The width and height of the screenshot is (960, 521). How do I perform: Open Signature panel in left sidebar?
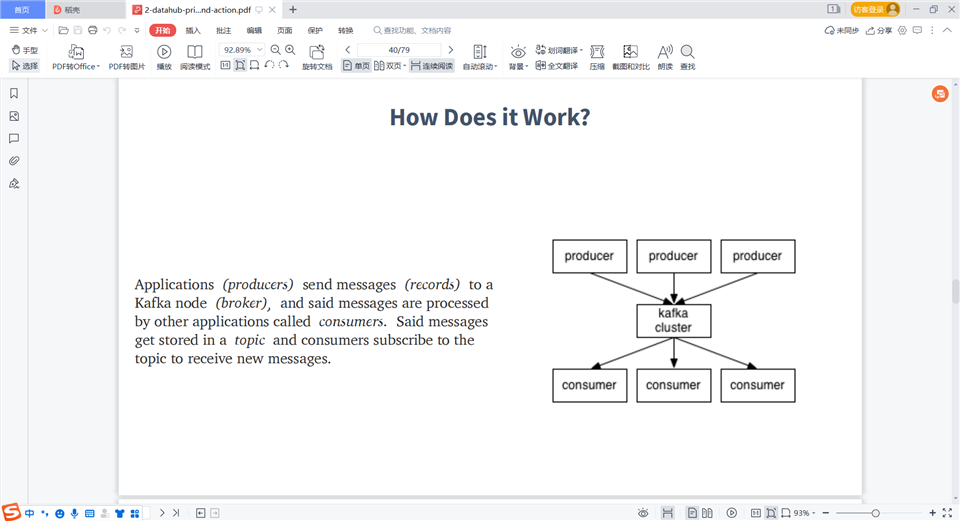(14, 184)
